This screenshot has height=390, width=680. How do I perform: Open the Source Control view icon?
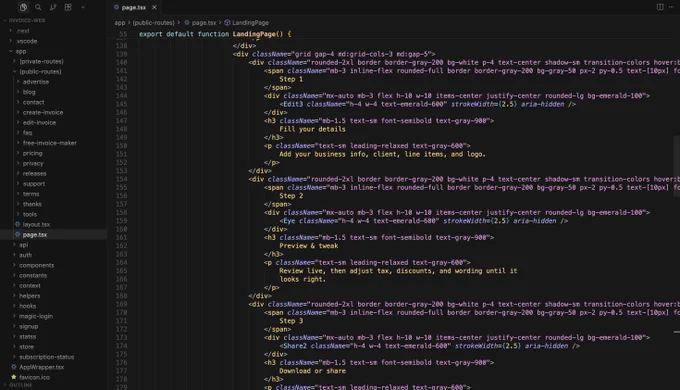53,7
